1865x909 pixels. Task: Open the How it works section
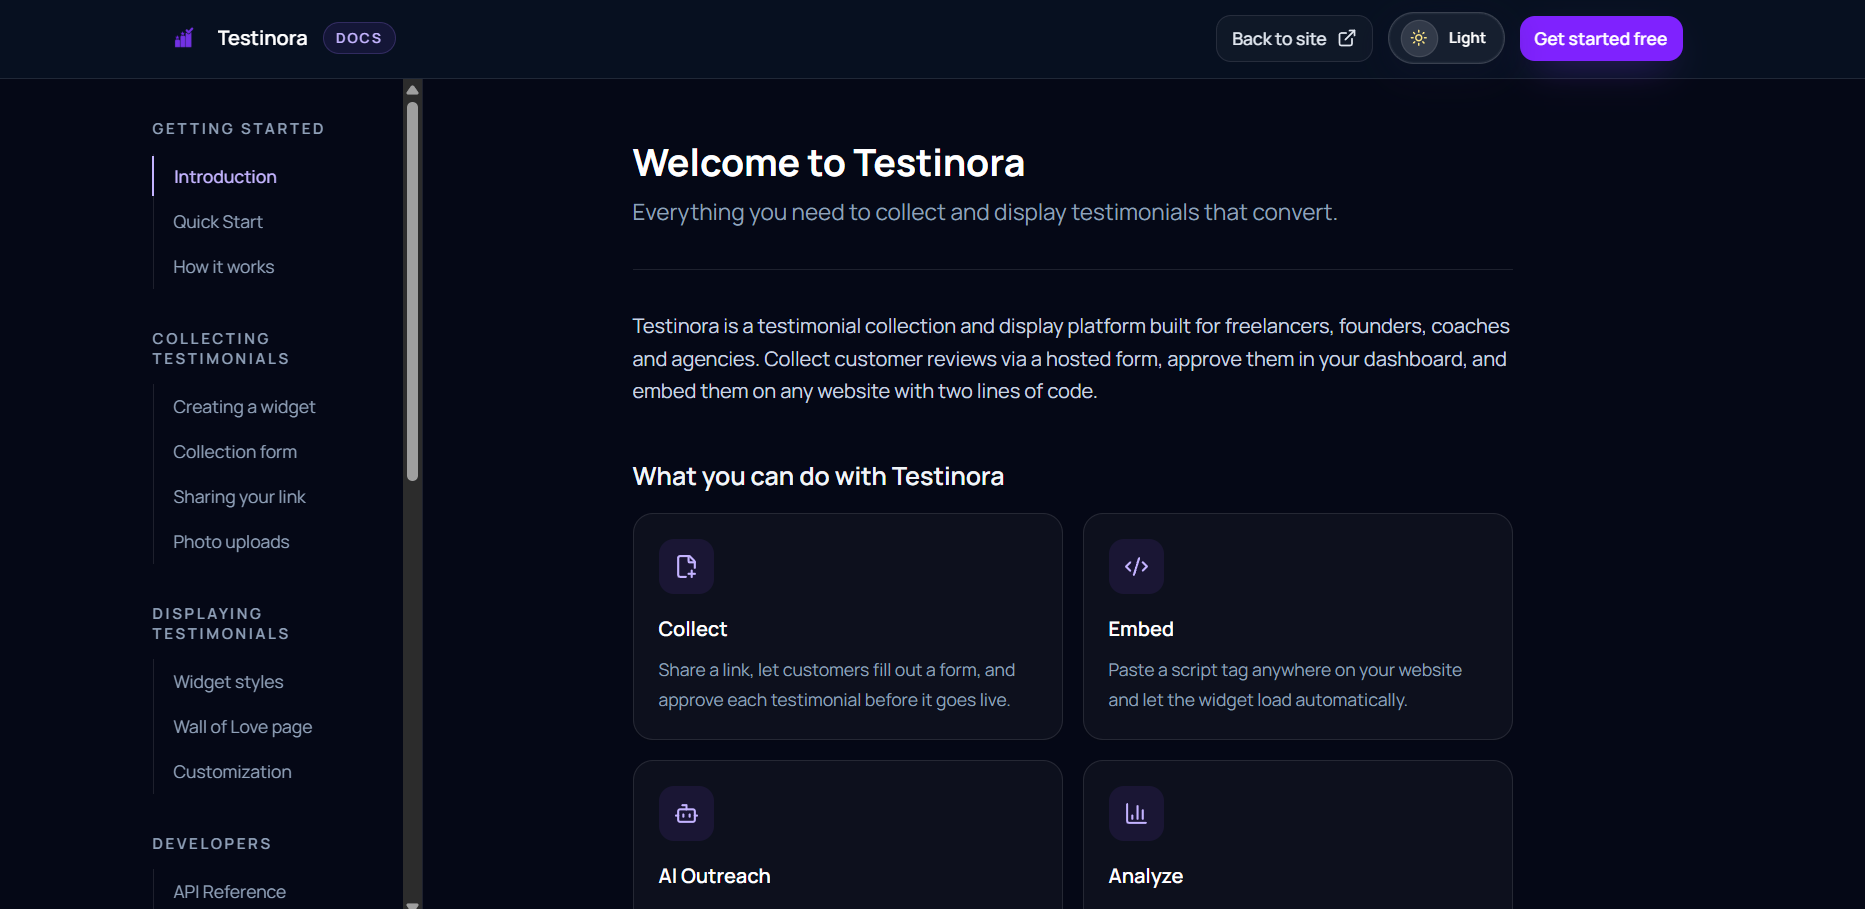[x=223, y=266]
